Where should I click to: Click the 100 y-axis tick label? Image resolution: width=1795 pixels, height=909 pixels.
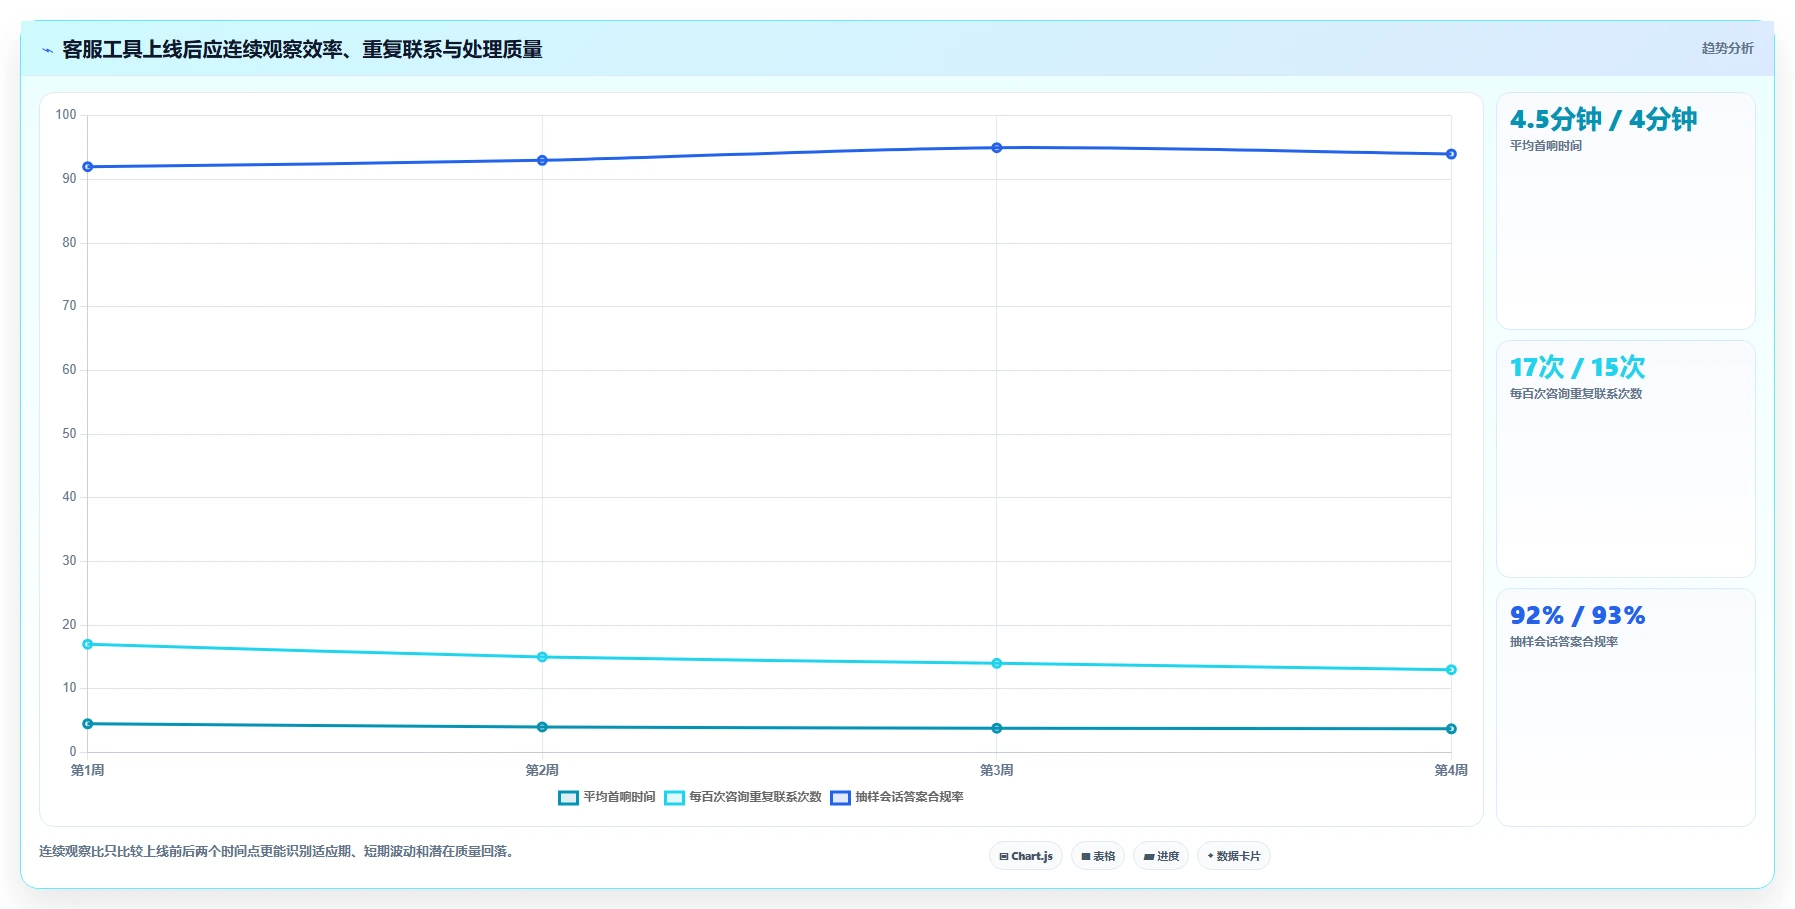point(66,115)
